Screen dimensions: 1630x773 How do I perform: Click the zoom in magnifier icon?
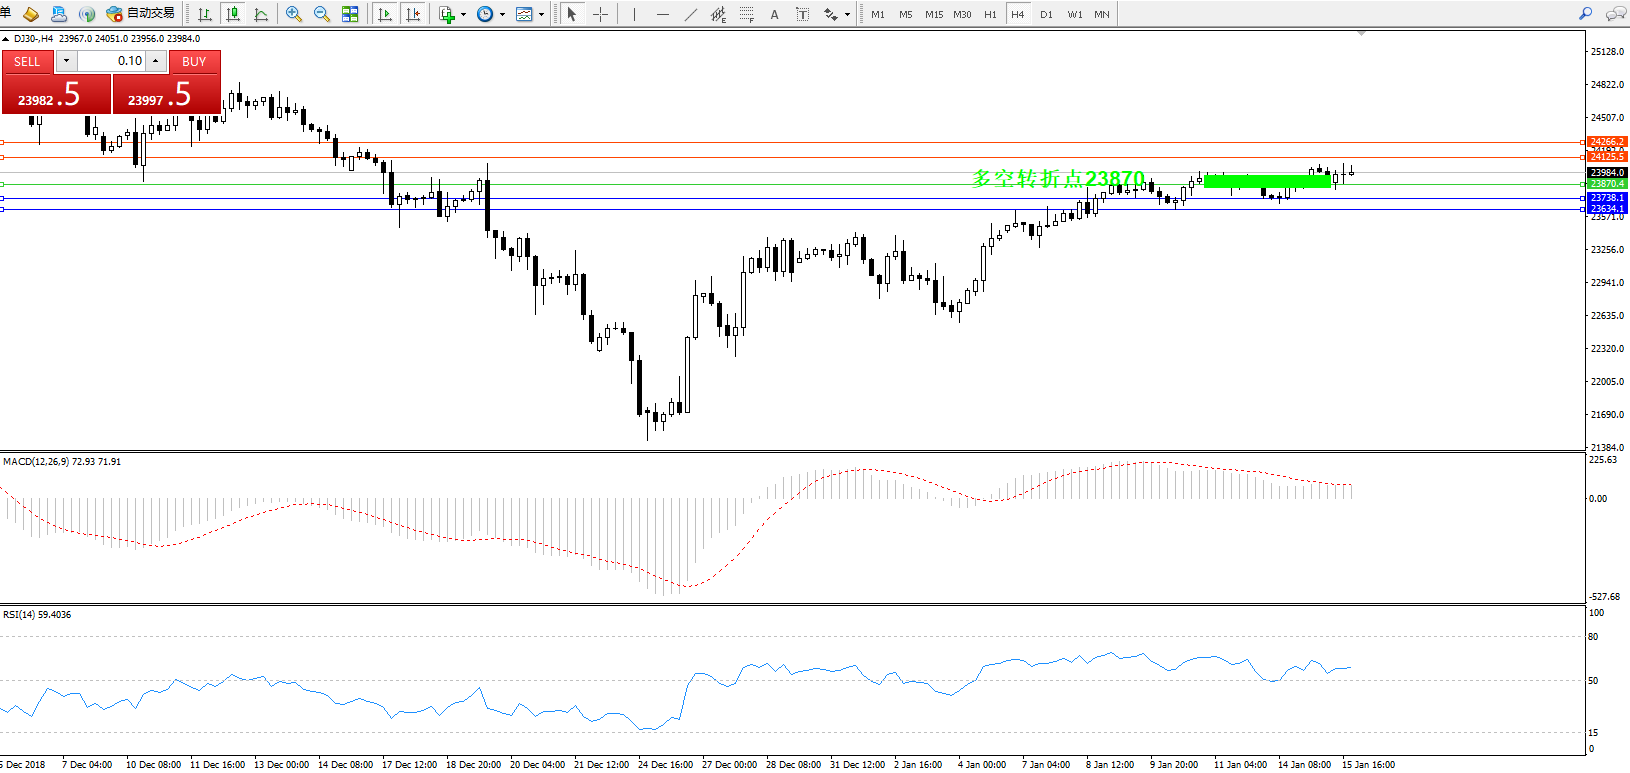(294, 14)
